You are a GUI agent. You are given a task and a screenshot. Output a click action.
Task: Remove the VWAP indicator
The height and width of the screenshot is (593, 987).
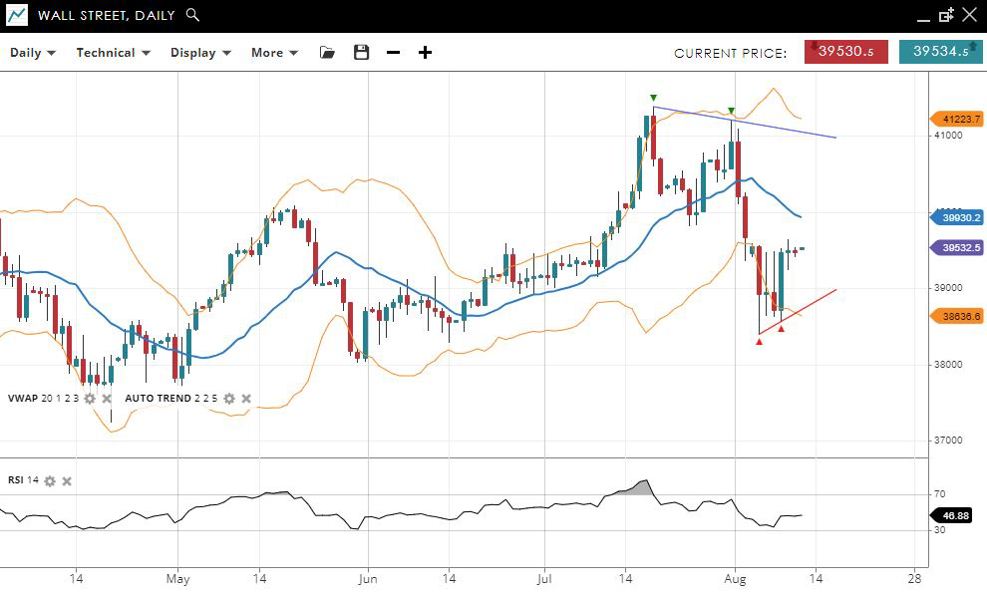107,398
